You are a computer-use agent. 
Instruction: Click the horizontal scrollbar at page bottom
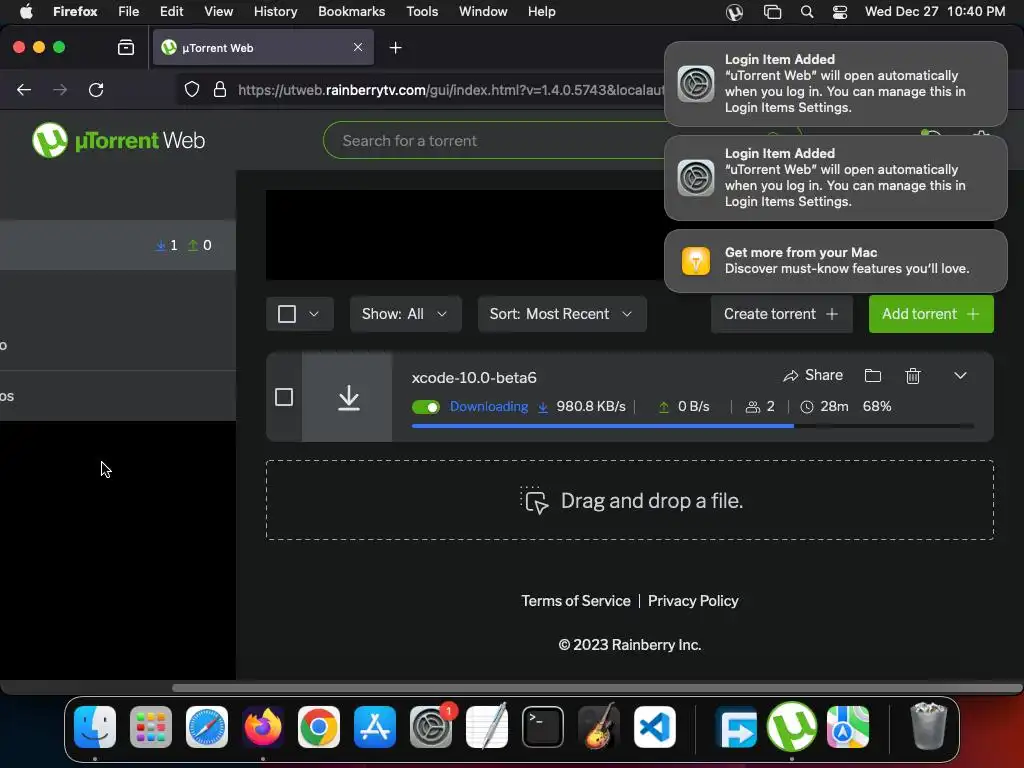pyautogui.click(x=597, y=688)
